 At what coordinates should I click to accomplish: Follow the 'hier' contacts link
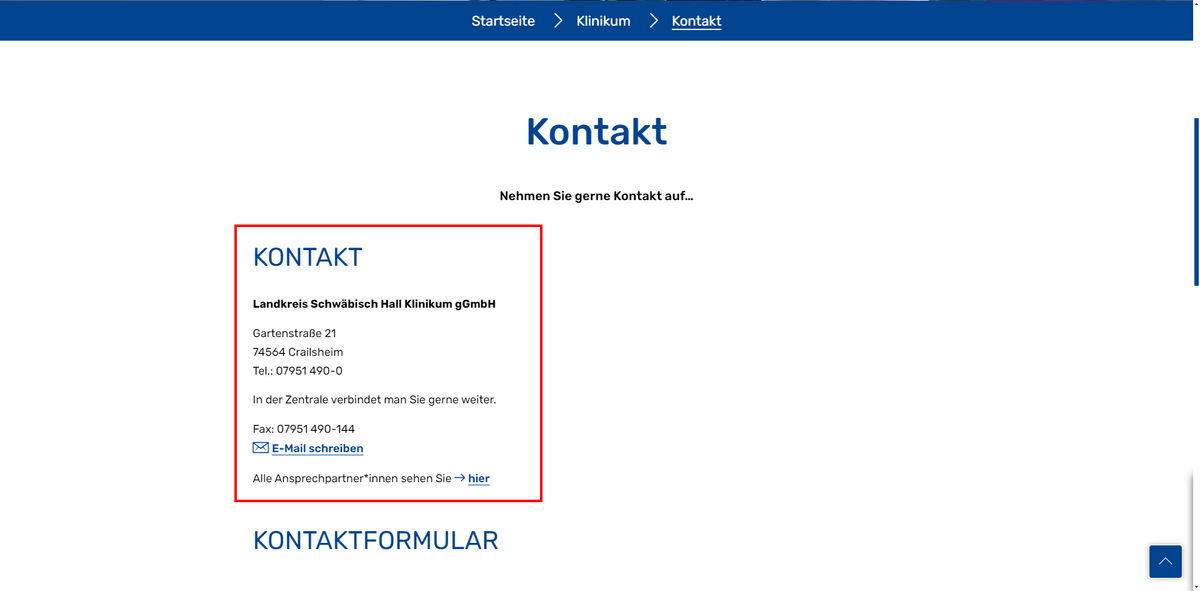click(x=478, y=479)
